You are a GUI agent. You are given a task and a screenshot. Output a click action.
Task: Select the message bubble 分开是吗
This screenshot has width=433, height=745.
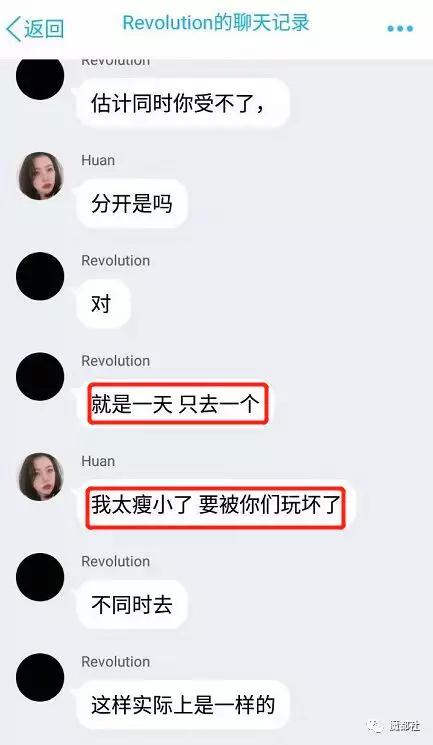[x=132, y=204]
